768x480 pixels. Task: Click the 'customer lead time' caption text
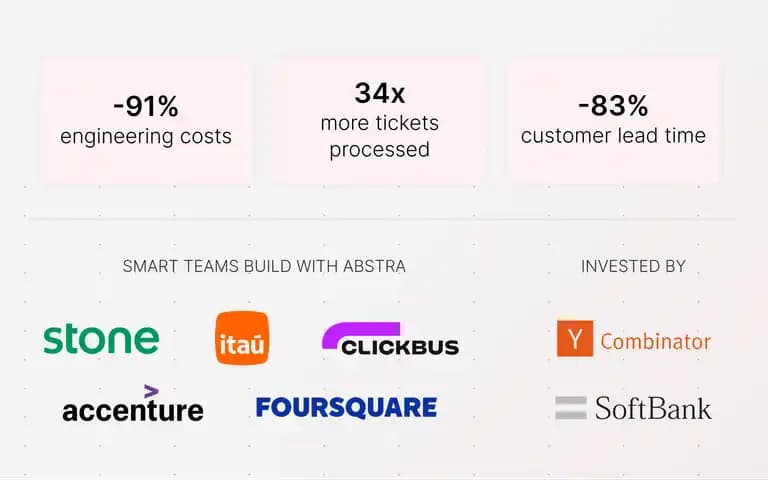(613, 136)
